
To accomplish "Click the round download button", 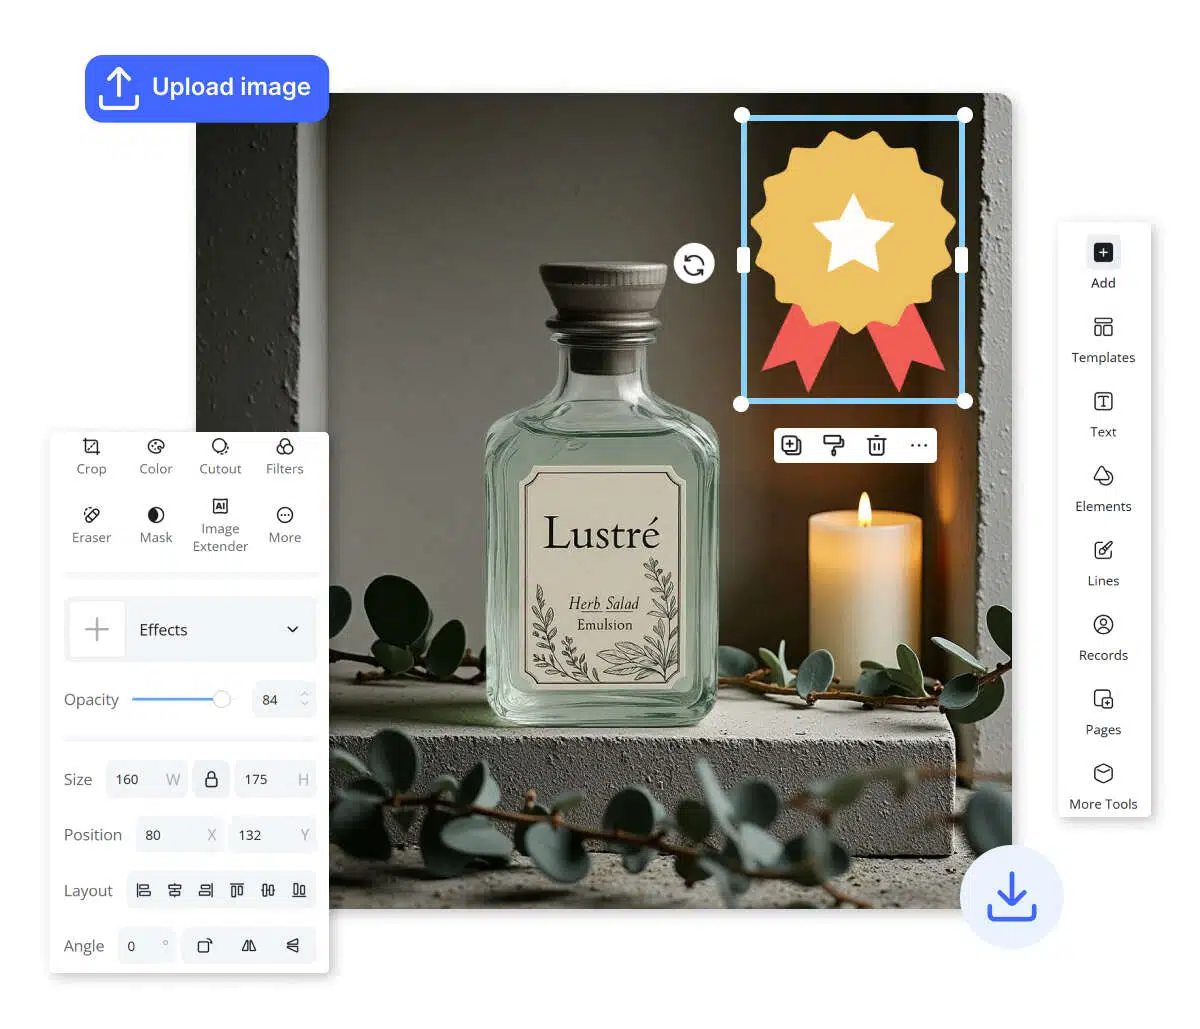I will pos(1011,897).
